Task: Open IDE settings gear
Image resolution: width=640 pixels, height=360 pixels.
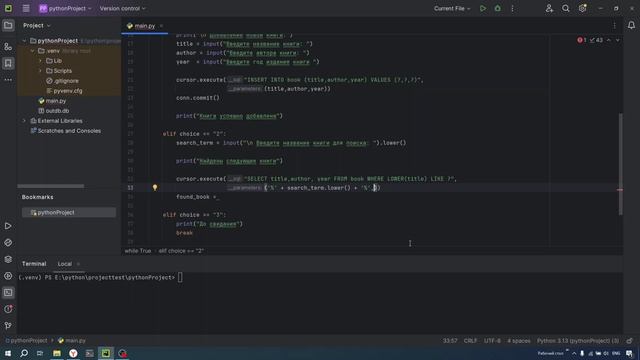Action: click(582, 8)
